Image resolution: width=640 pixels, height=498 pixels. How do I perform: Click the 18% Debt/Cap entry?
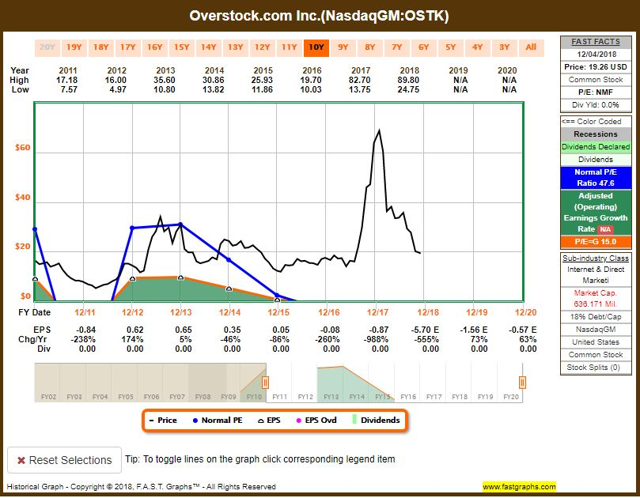(596, 317)
